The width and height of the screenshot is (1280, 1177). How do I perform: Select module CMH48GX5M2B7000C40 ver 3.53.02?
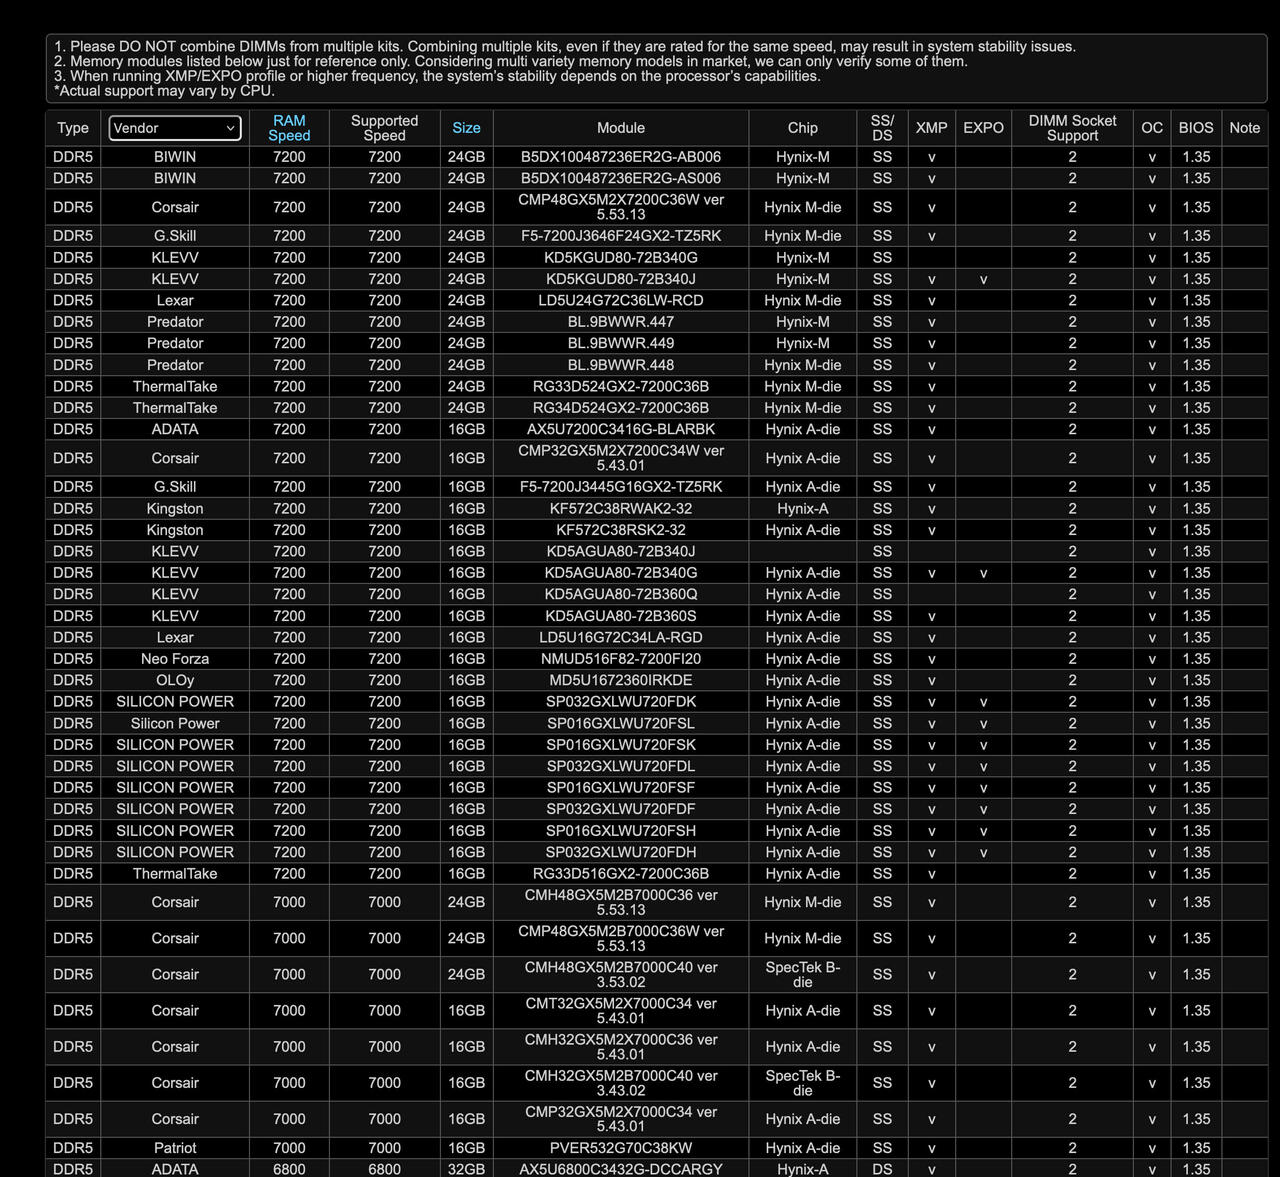(621, 974)
